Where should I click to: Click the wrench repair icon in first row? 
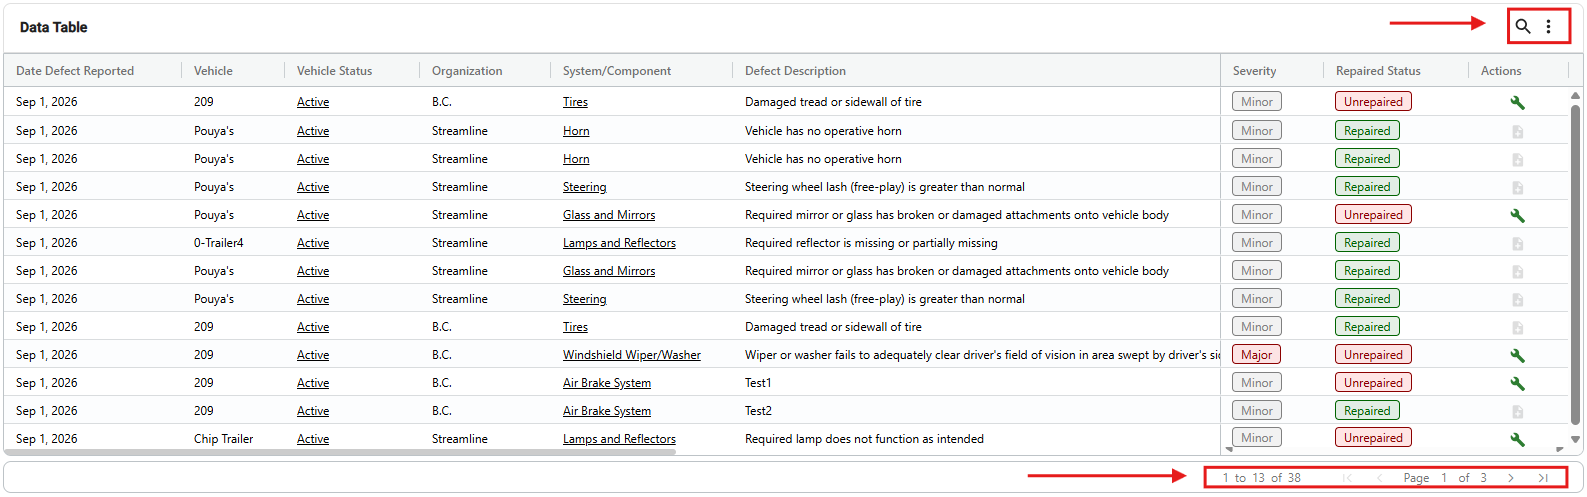1517,102
